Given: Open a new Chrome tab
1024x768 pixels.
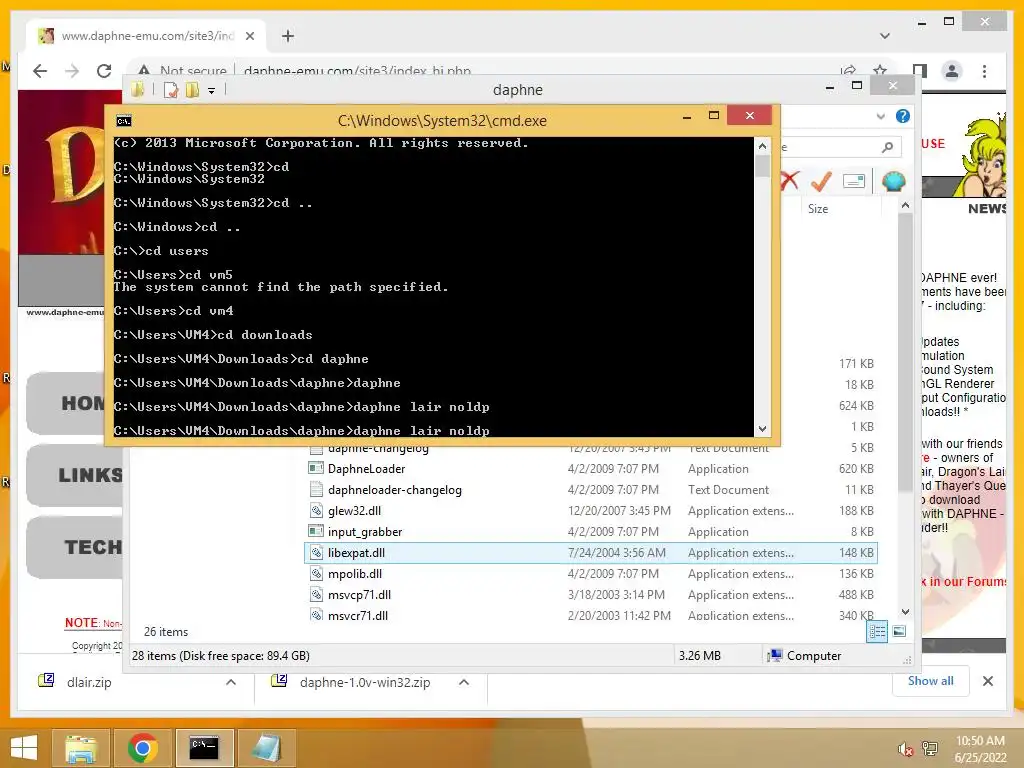Looking at the screenshot, I should [288, 36].
